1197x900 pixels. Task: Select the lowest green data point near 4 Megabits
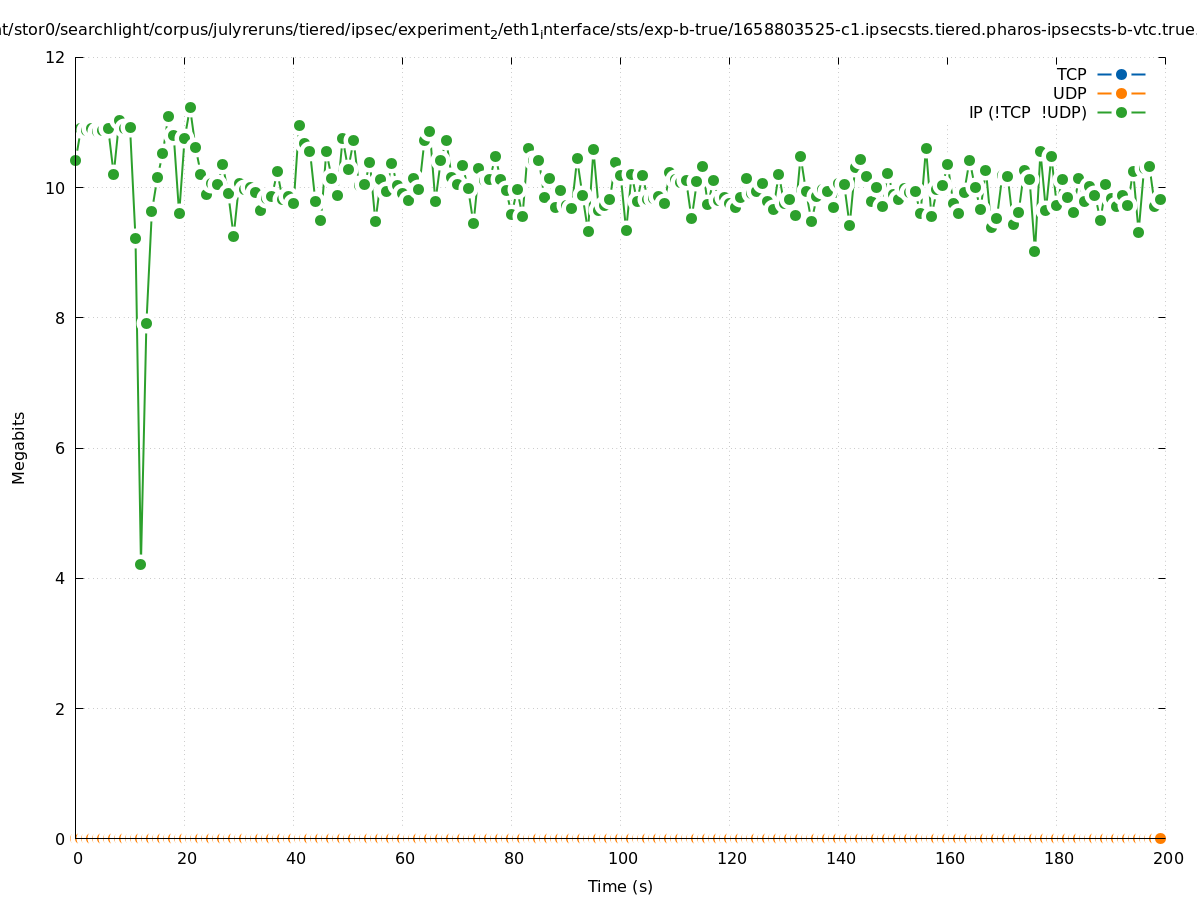[140, 564]
